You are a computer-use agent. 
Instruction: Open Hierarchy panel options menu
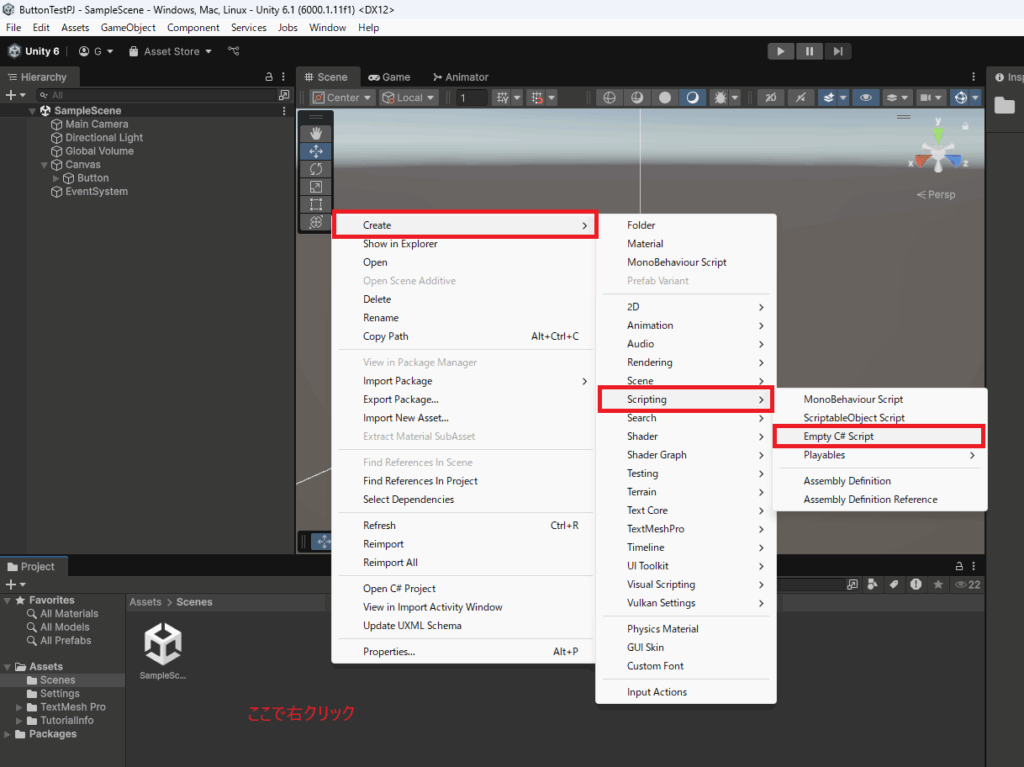coord(283,76)
